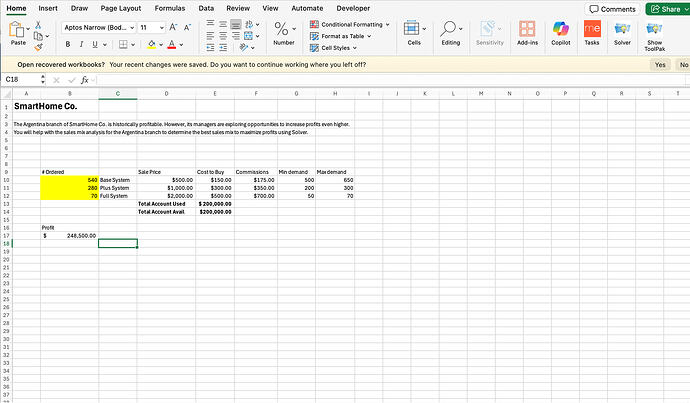690x403 pixels.
Task: Open the Tasks add-in icon
Action: click(x=592, y=29)
